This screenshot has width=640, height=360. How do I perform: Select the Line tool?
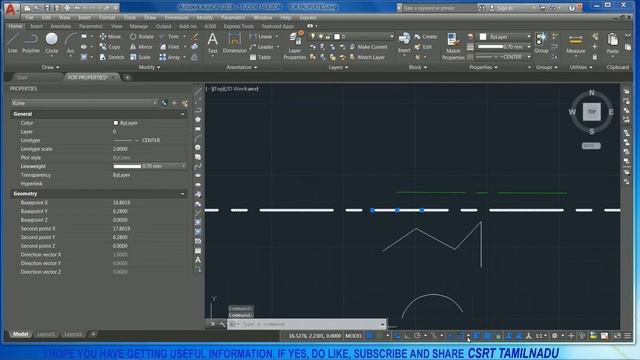pos(13,43)
